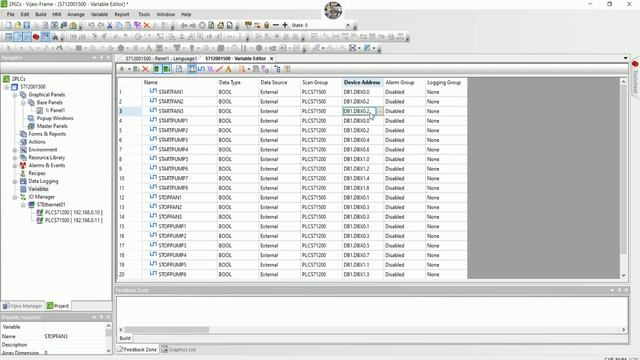This screenshot has width=640, height=360.
Task: Switch to the Vijeo-Manager tab
Action: [x=23, y=306]
